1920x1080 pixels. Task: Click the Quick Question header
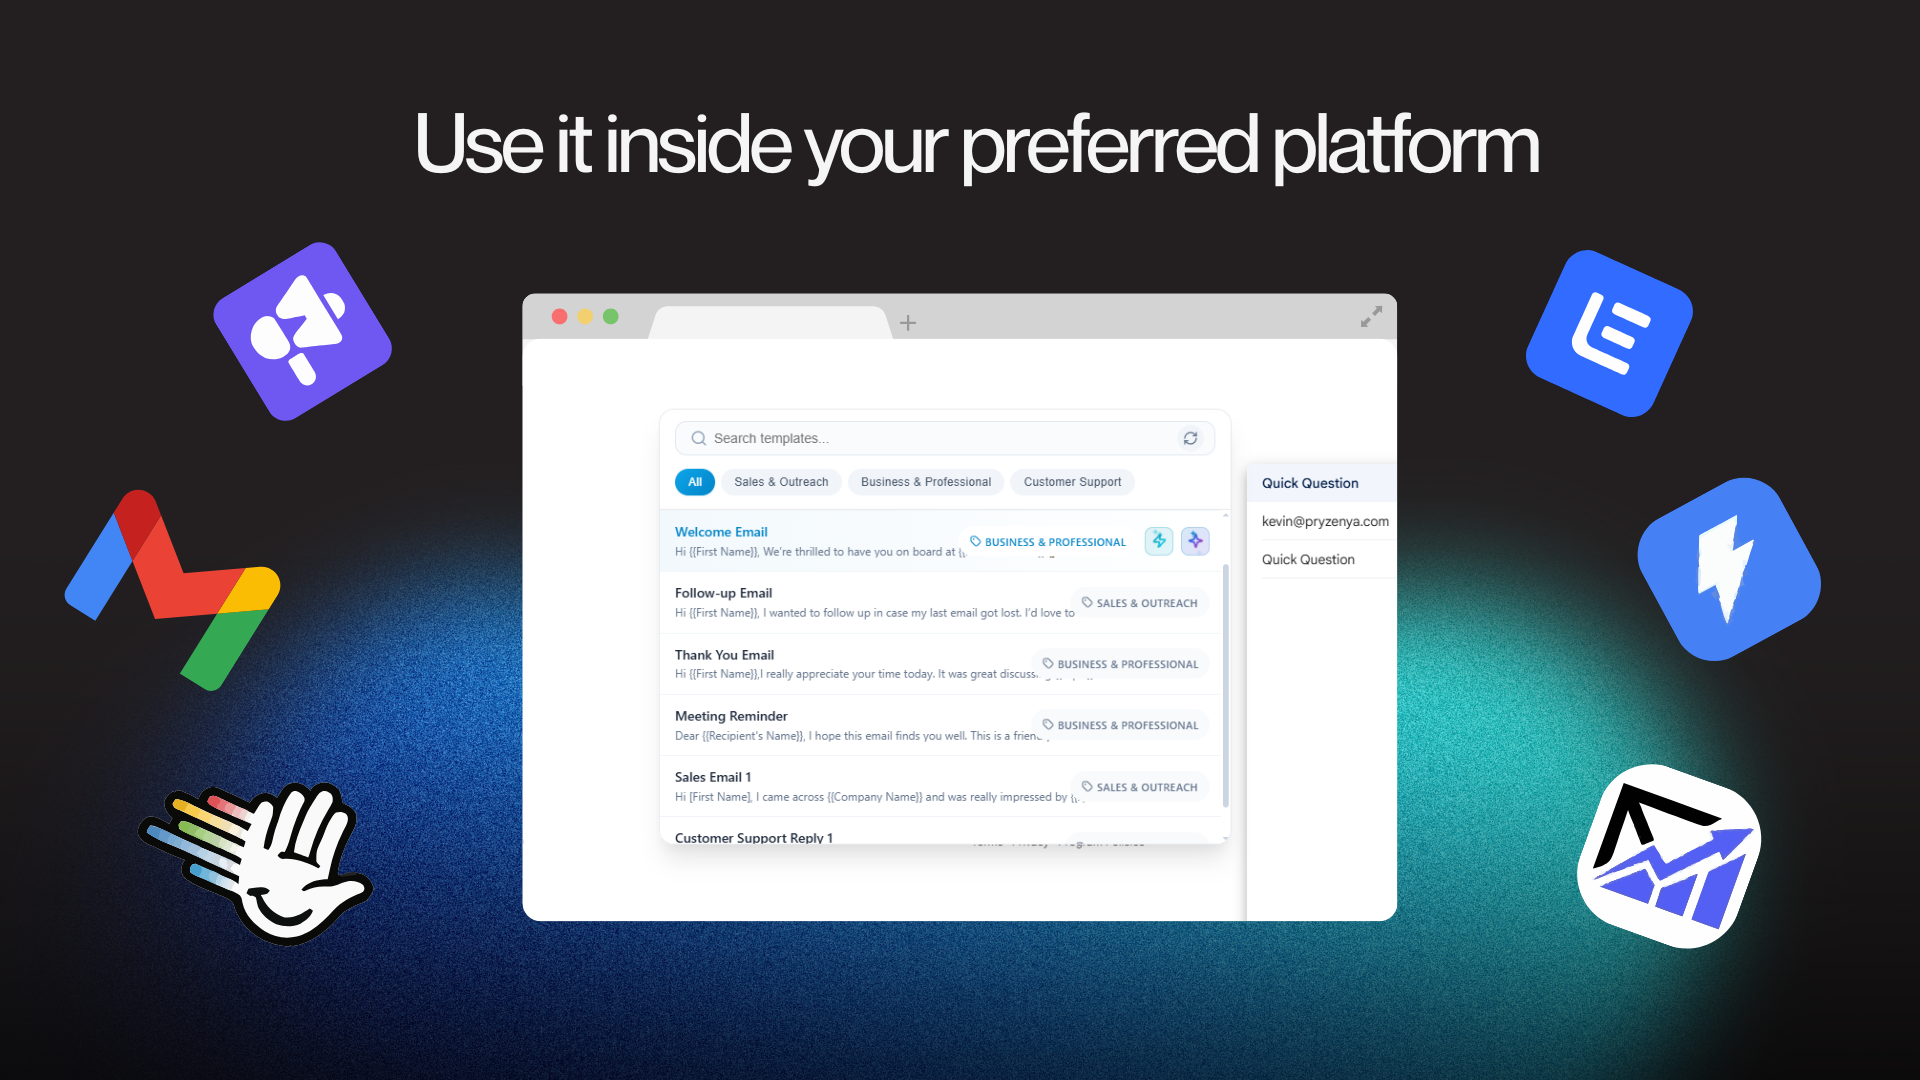click(1320, 483)
